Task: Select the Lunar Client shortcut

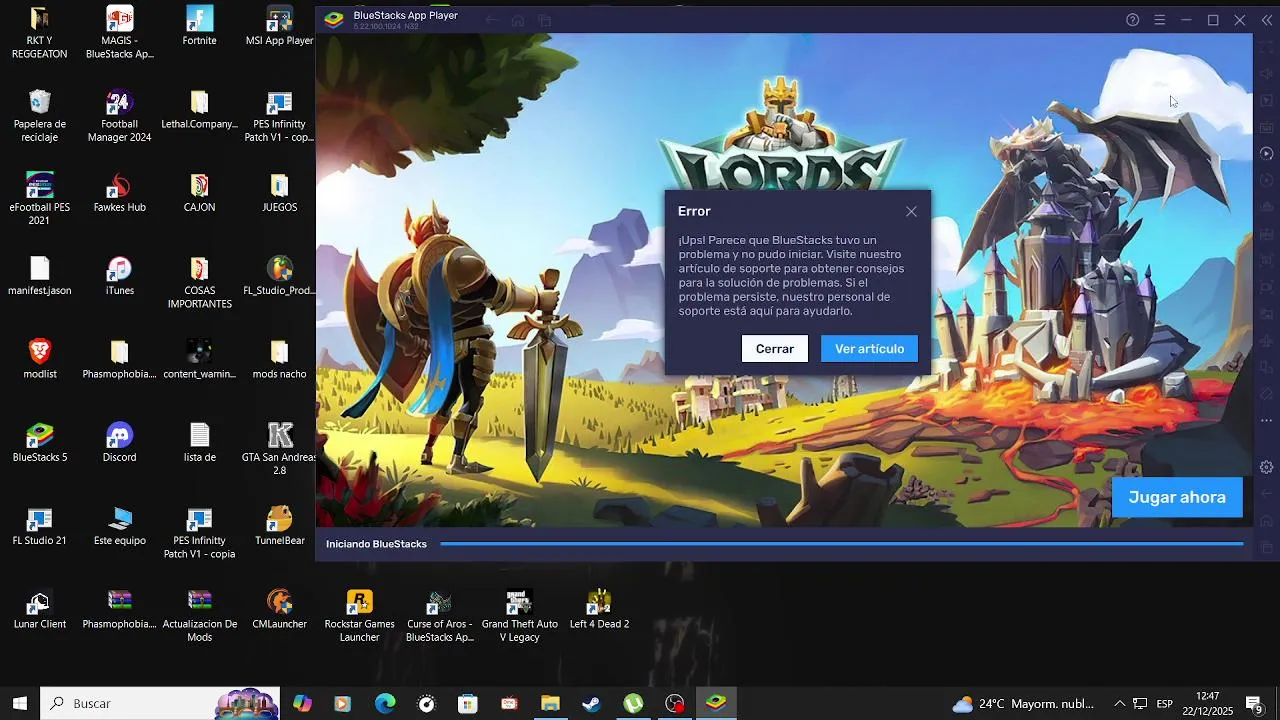Action: 40,608
